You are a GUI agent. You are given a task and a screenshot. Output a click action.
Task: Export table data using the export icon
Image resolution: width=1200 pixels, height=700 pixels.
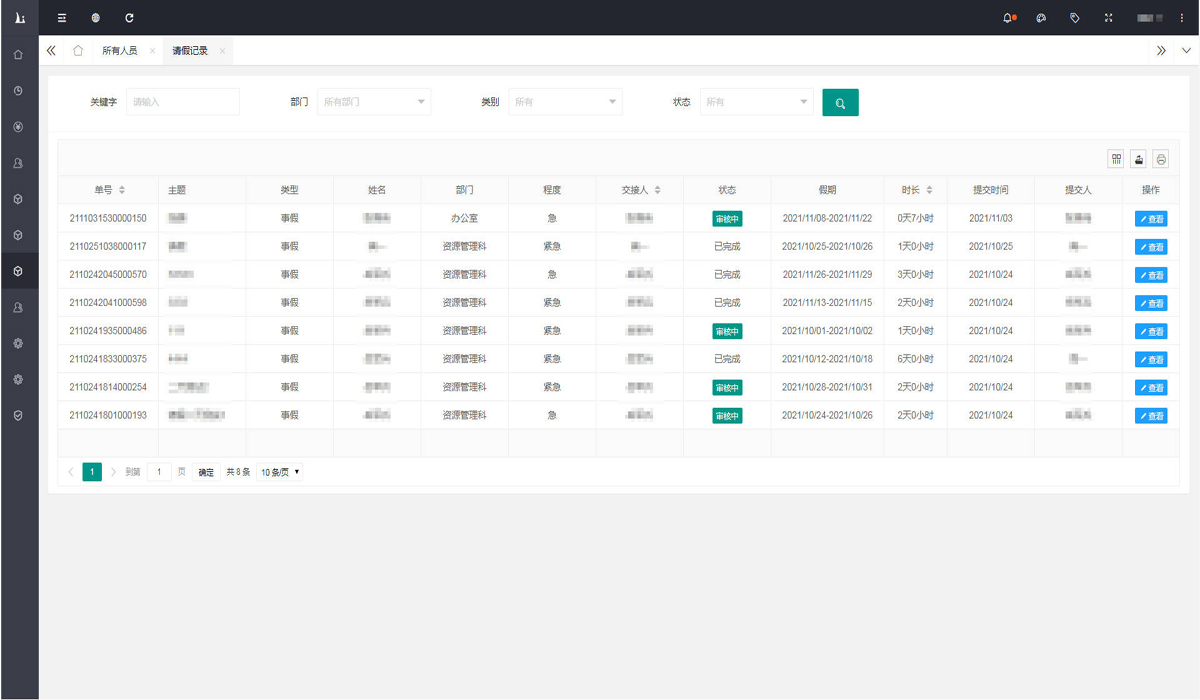point(1138,159)
